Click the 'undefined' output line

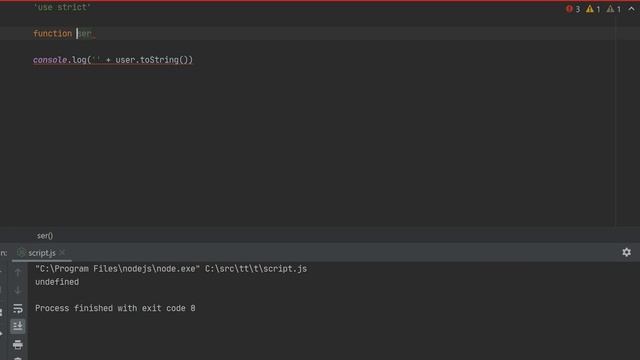(57, 282)
